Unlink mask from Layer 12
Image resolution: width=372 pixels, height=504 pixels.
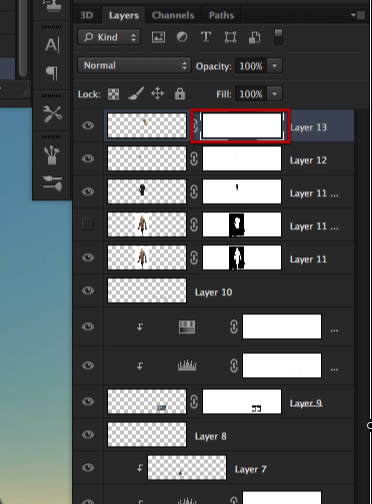pyautogui.click(x=194, y=159)
